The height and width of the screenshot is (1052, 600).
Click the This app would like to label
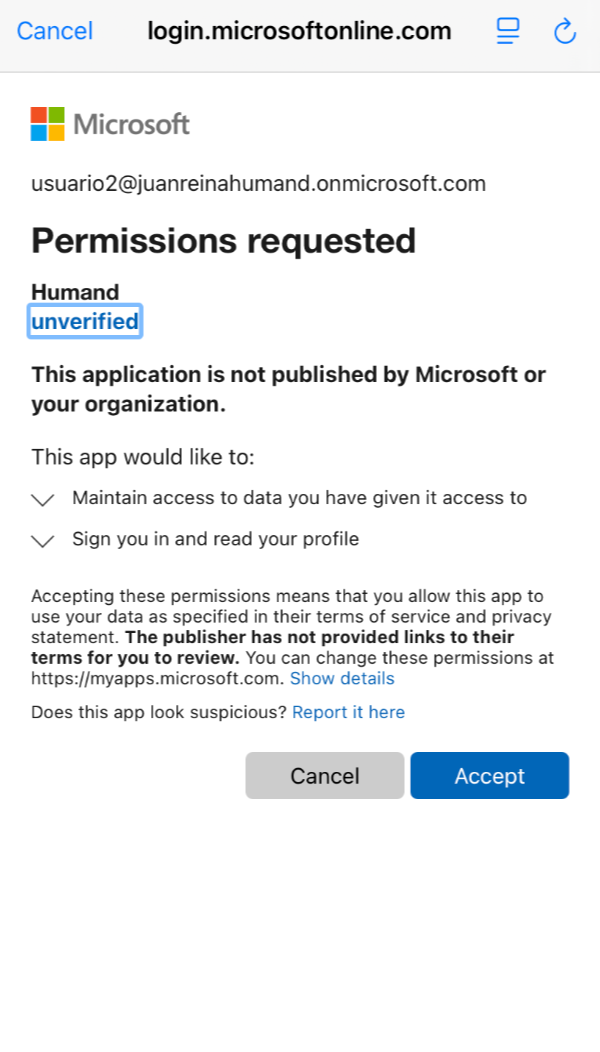(143, 458)
